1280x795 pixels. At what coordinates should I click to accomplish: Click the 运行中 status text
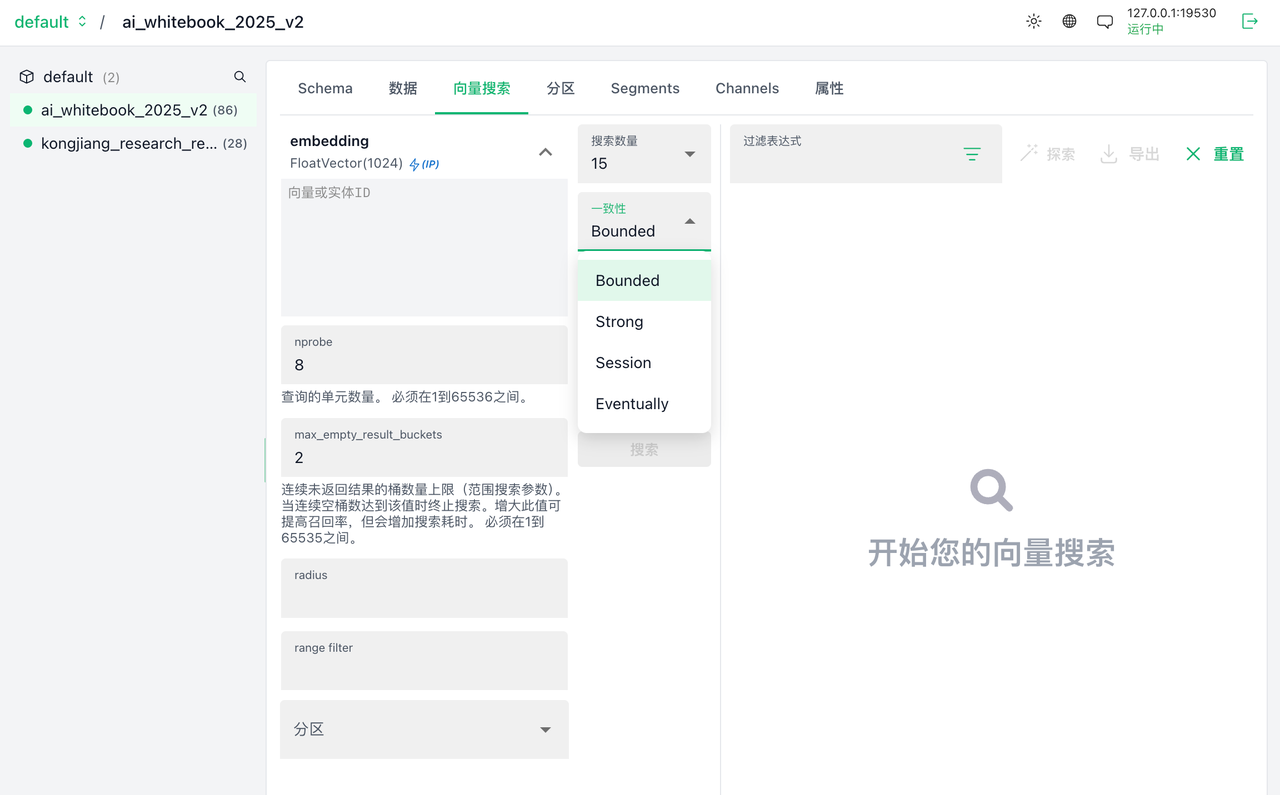coord(1145,30)
